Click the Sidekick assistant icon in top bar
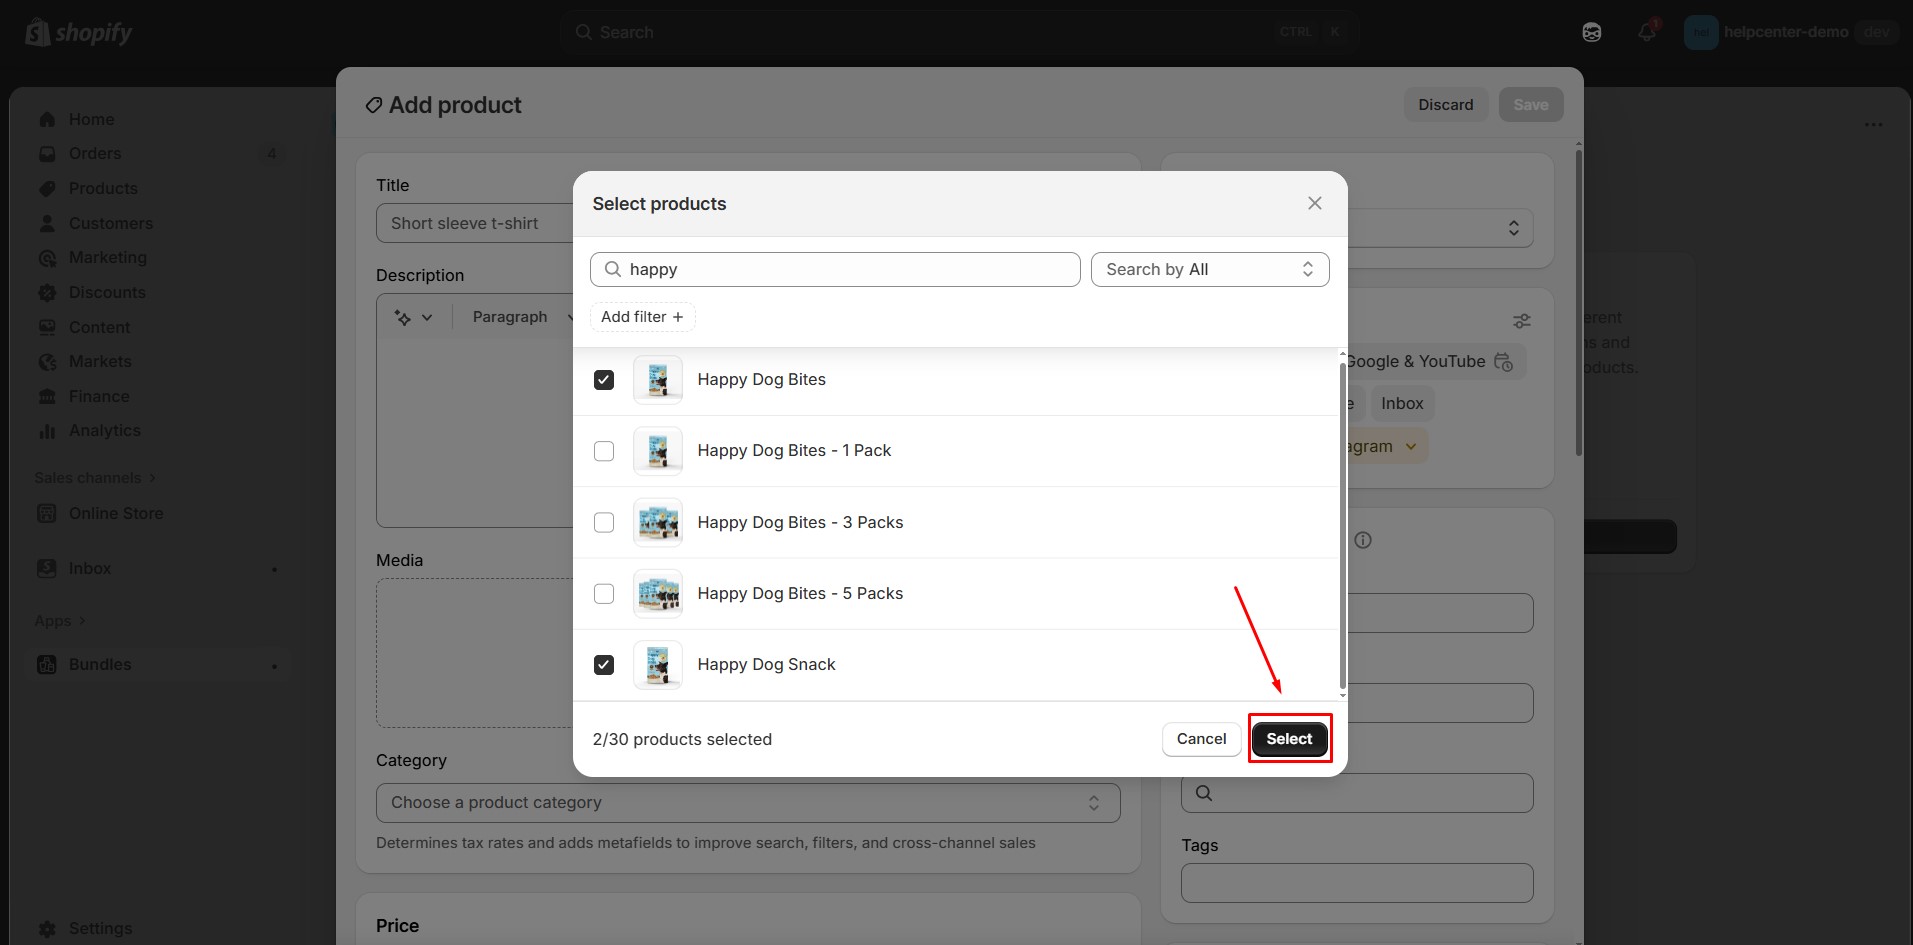The width and height of the screenshot is (1913, 945). [x=1591, y=32]
